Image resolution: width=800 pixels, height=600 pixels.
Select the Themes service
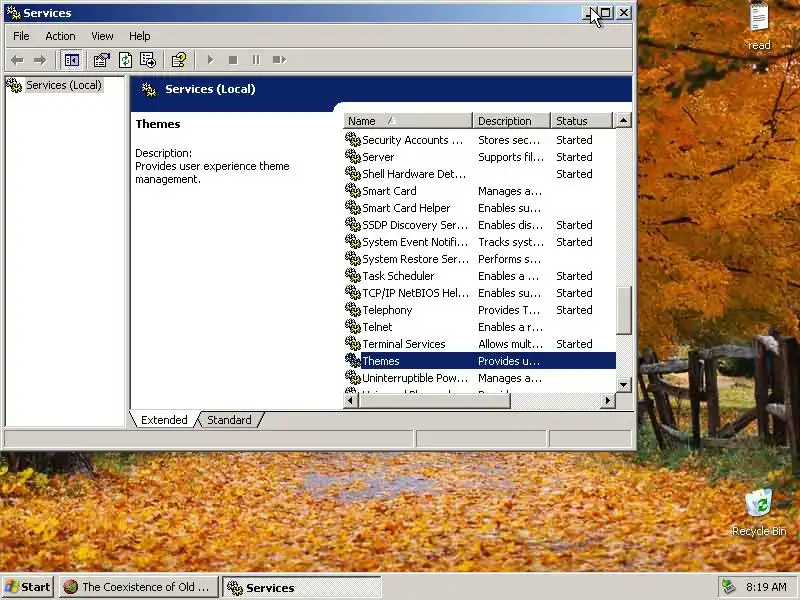pos(480,361)
